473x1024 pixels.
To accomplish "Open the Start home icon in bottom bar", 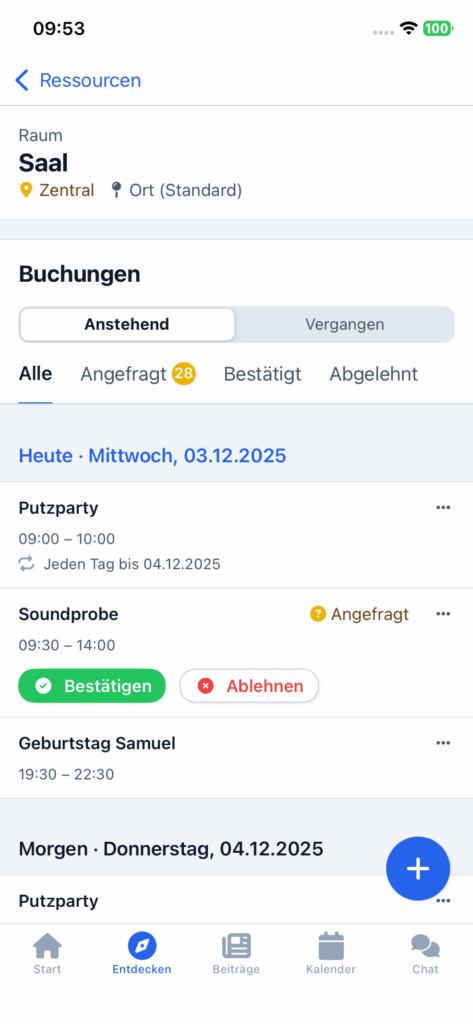I will point(47,946).
